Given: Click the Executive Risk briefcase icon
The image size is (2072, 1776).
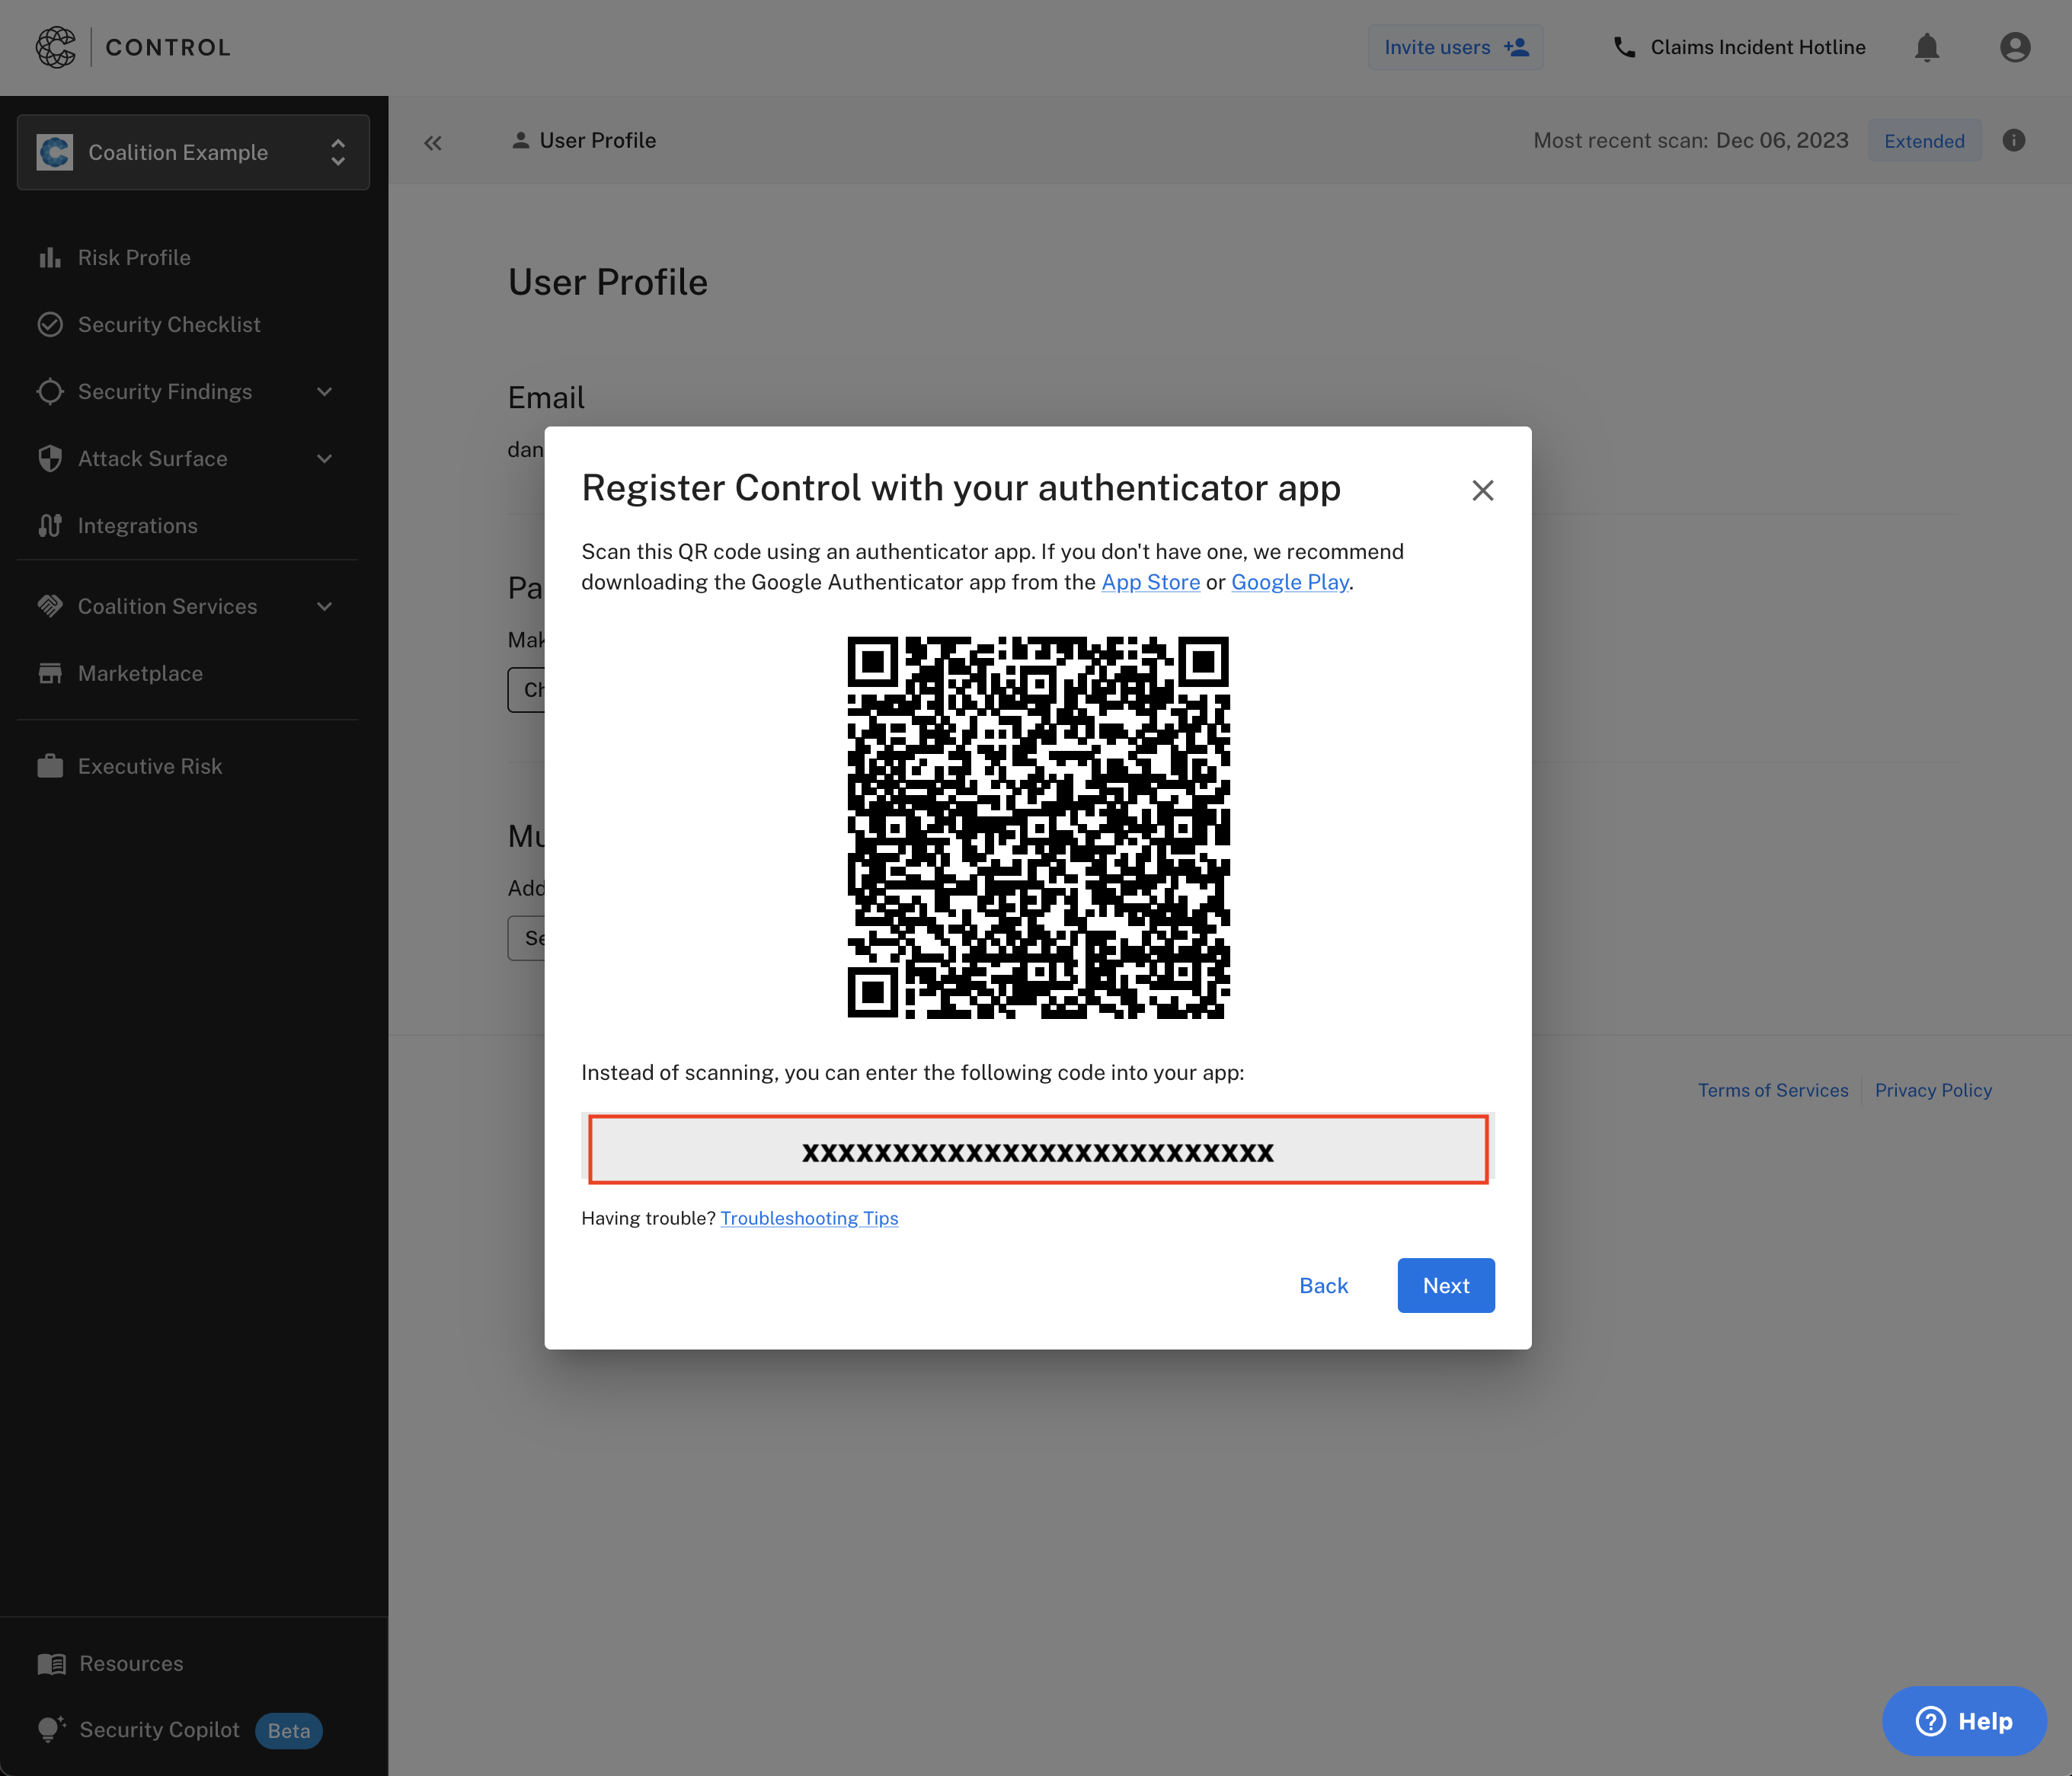Looking at the screenshot, I should [50, 766].
